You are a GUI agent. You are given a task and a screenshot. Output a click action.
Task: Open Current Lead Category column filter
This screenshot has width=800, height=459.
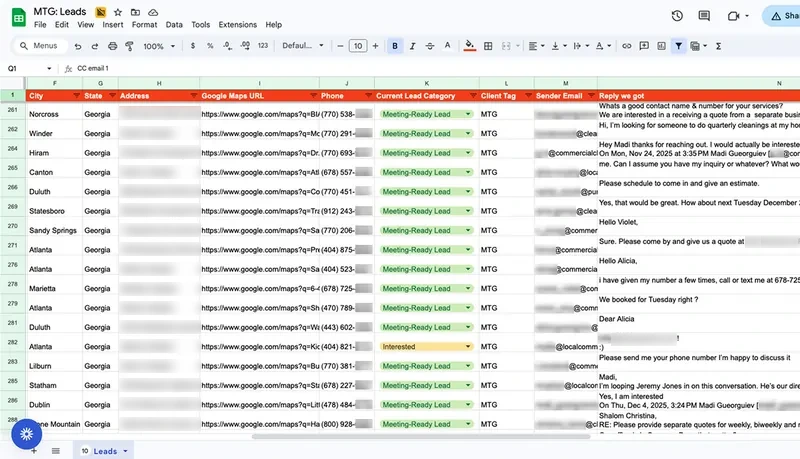click(x=473, y=96)
